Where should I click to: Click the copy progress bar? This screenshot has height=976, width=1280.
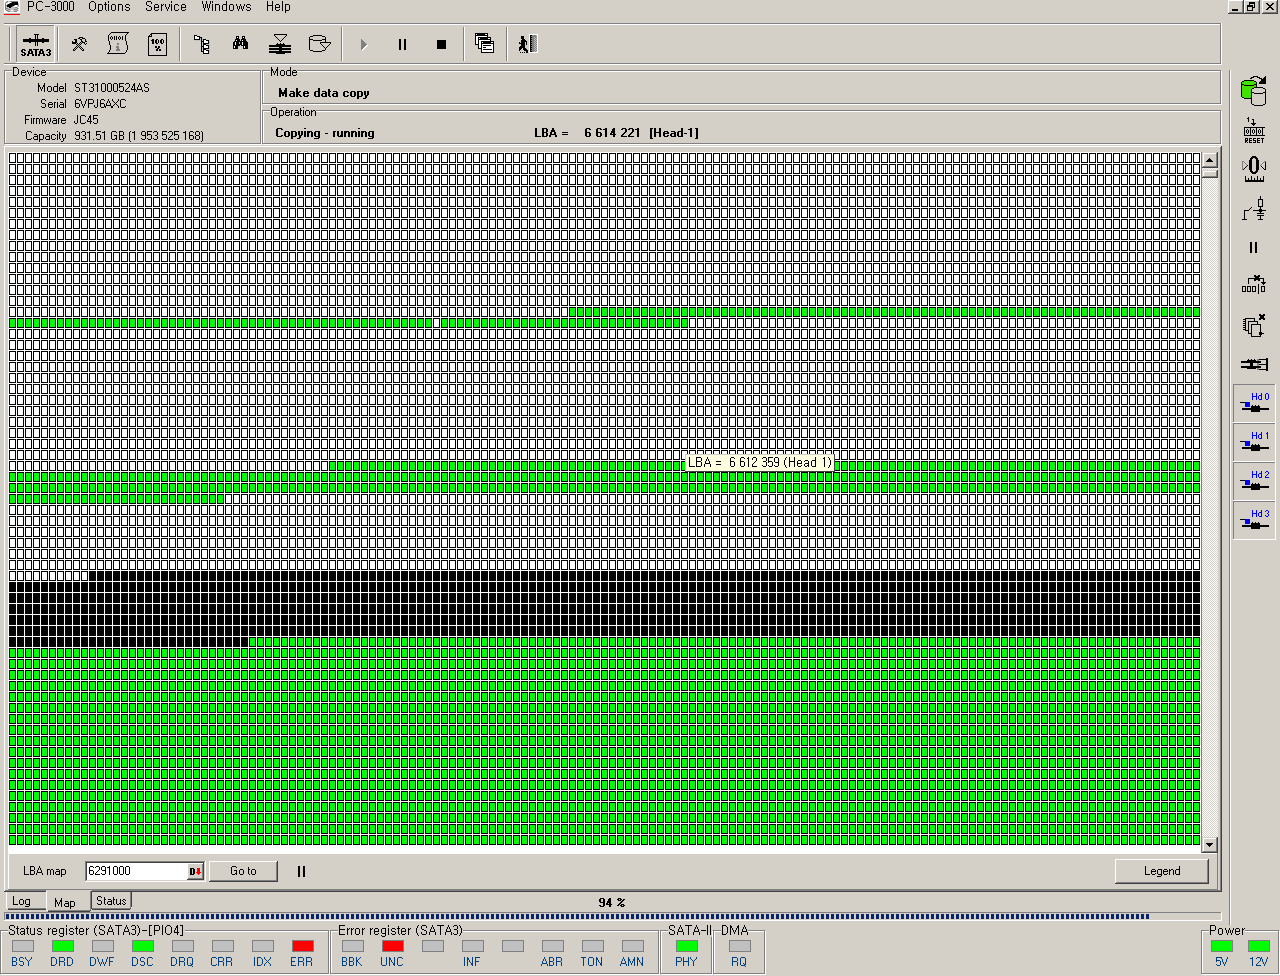(612, 916)
